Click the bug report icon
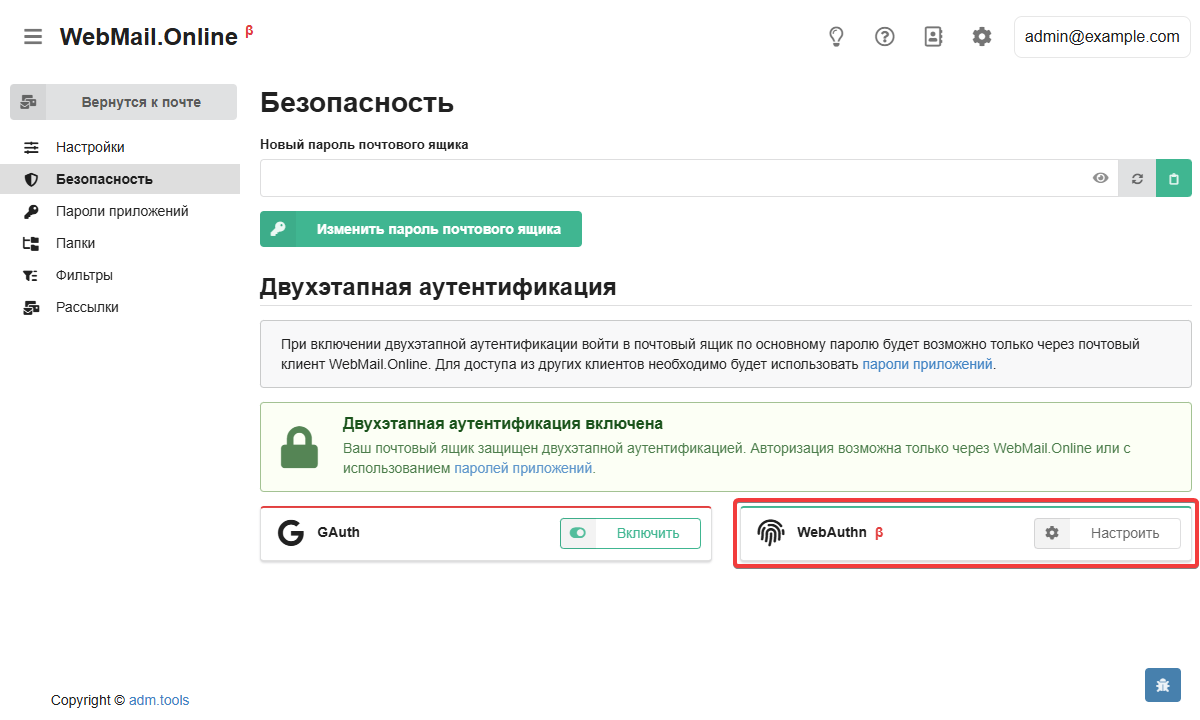1200x720 pixels. tap(1163, 685)
